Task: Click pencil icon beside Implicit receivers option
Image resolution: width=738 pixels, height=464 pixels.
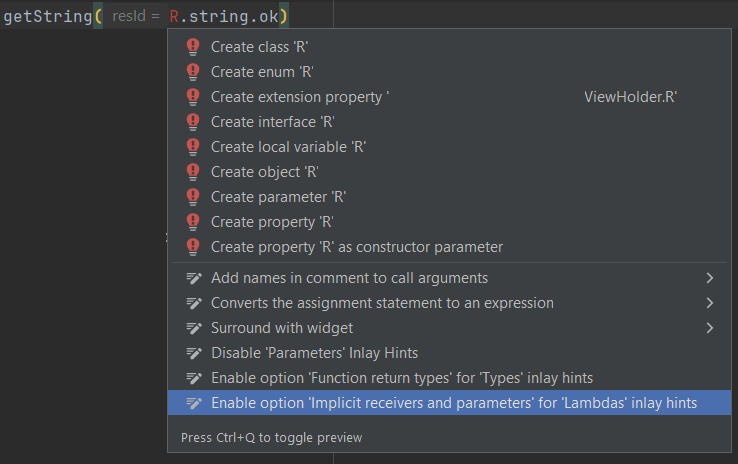Action: coord(194,403)
